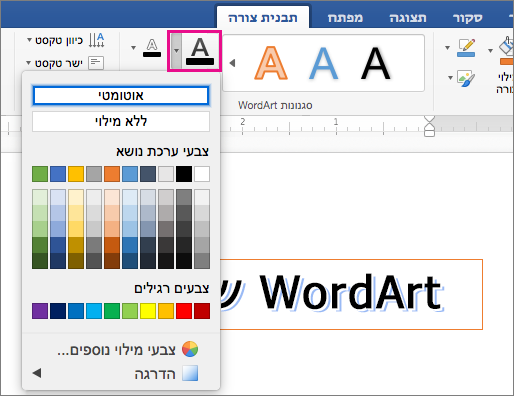
Task: Select the dark red standard color swatch
Action: 202,311
